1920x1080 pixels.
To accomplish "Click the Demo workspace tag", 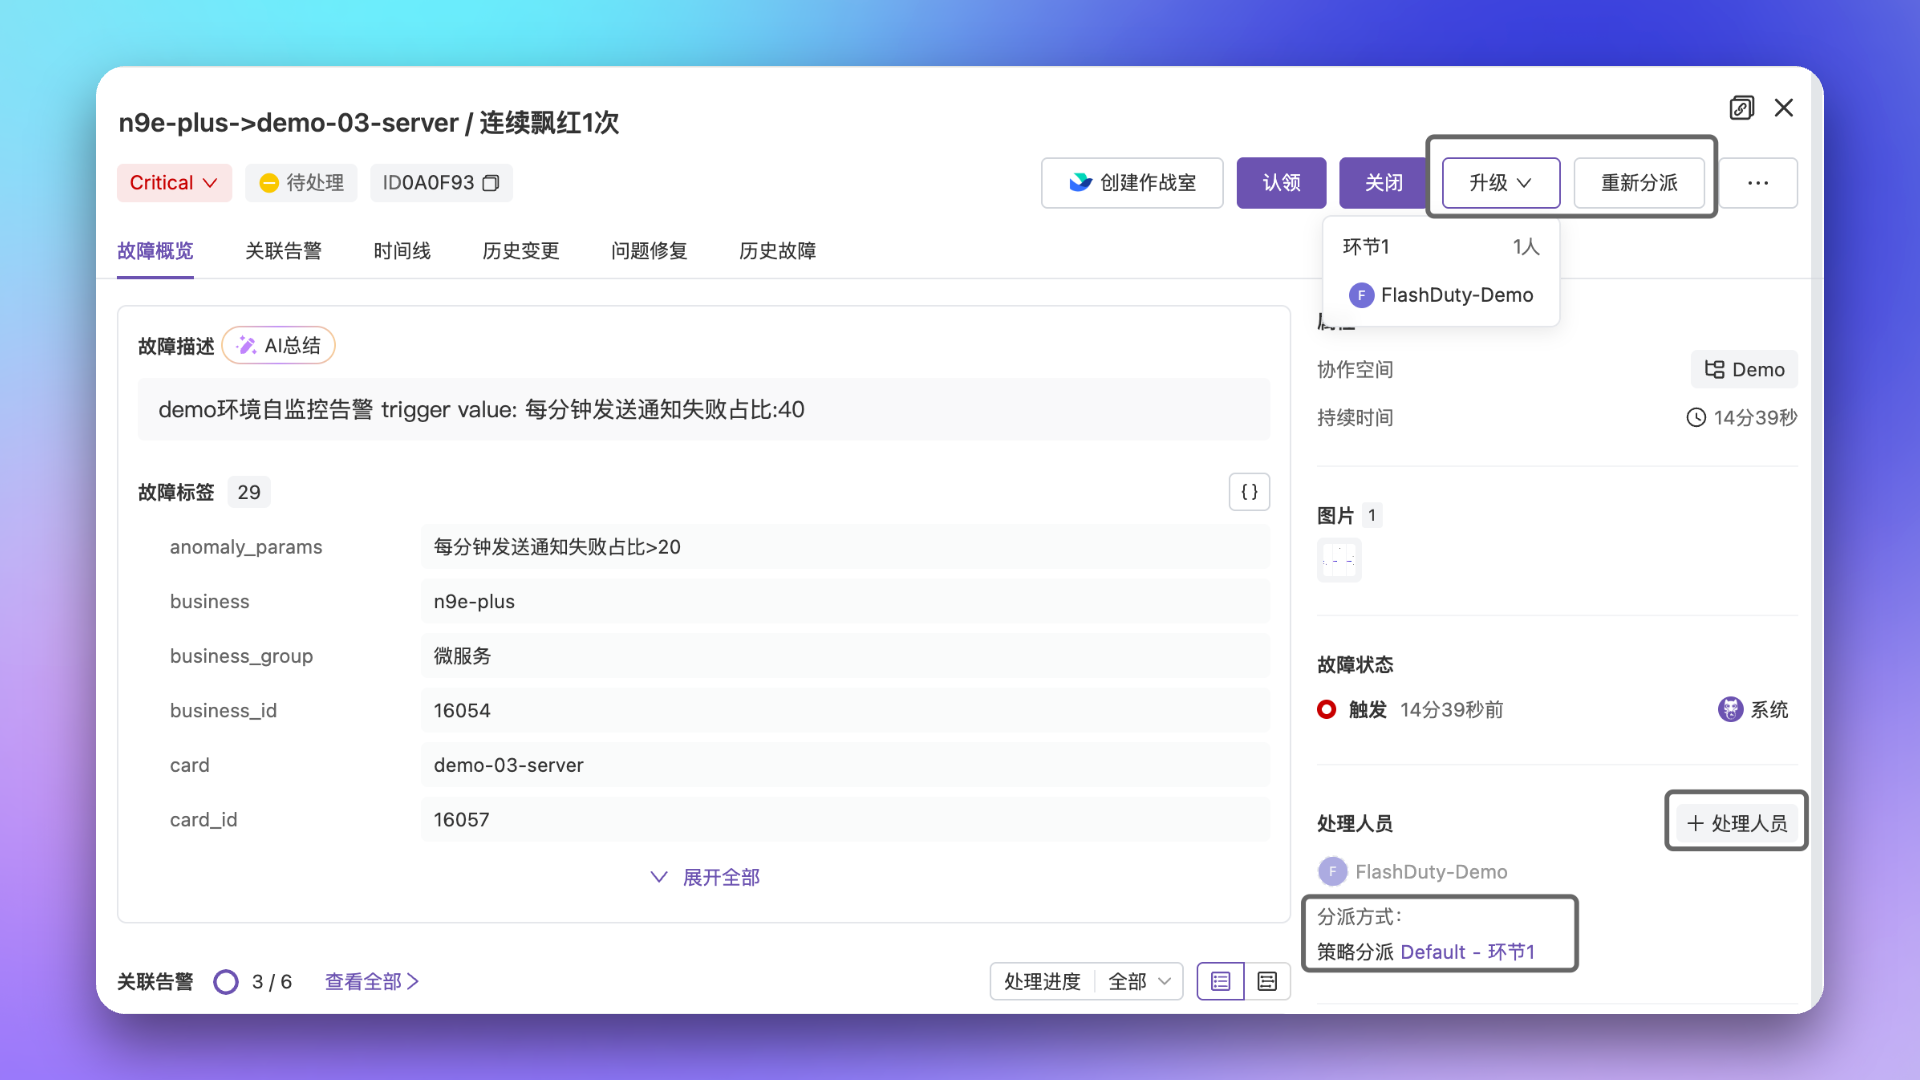I will coord(1744,369).
